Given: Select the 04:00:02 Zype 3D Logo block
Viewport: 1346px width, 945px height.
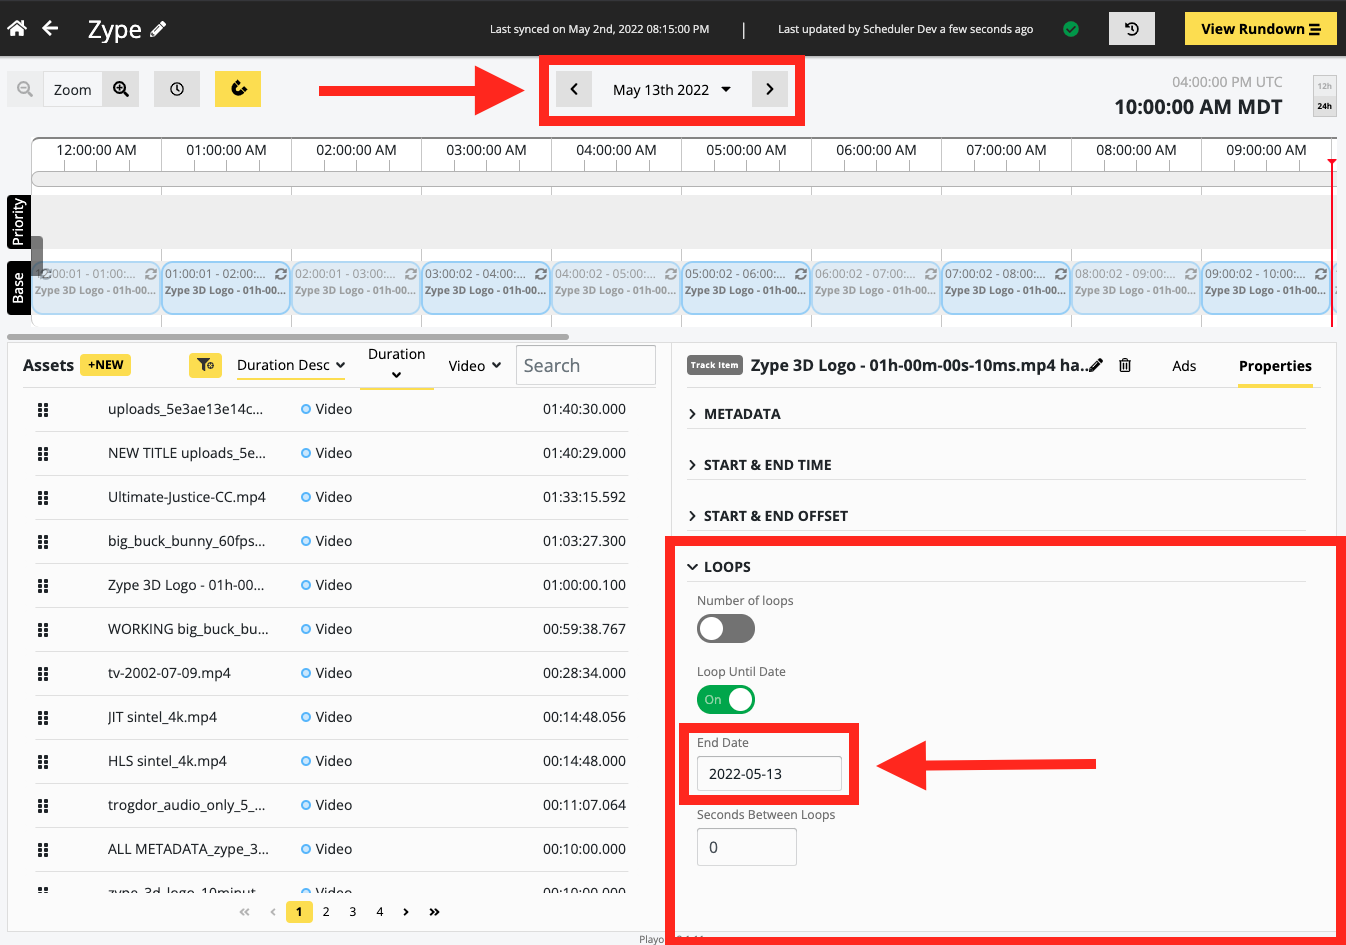Looking at the screenshot, I should coord(616,288).
